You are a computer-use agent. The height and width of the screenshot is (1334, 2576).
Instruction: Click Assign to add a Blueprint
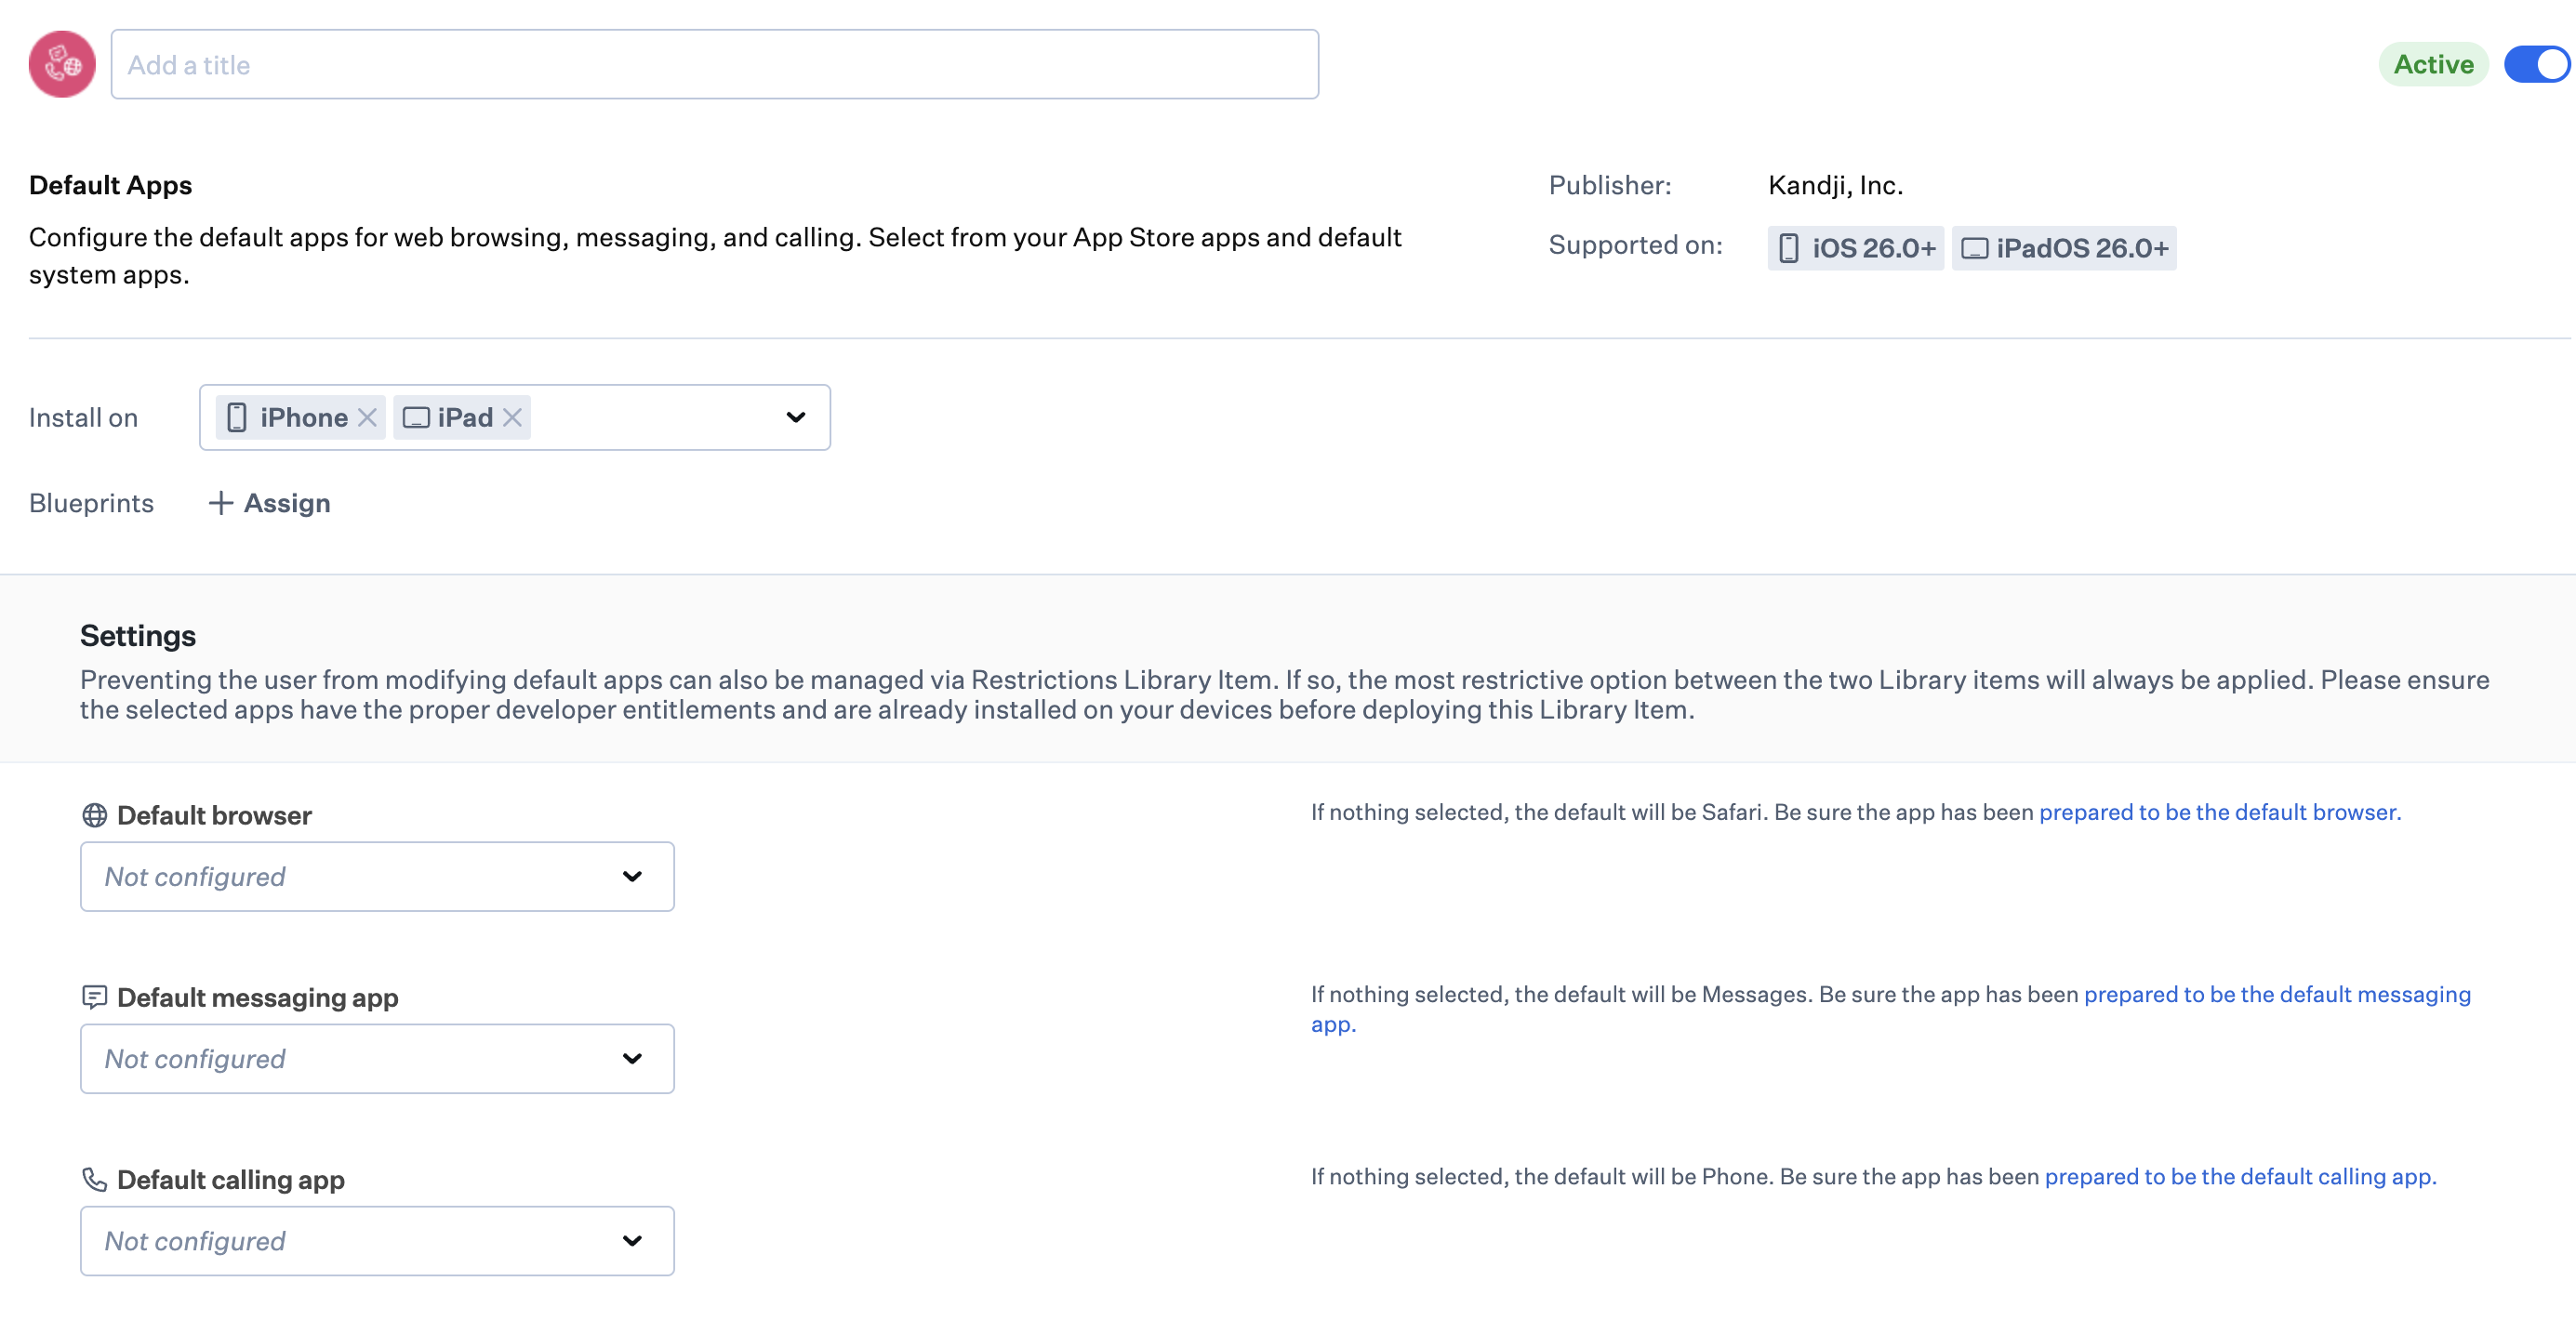click(x=268, y=503)
